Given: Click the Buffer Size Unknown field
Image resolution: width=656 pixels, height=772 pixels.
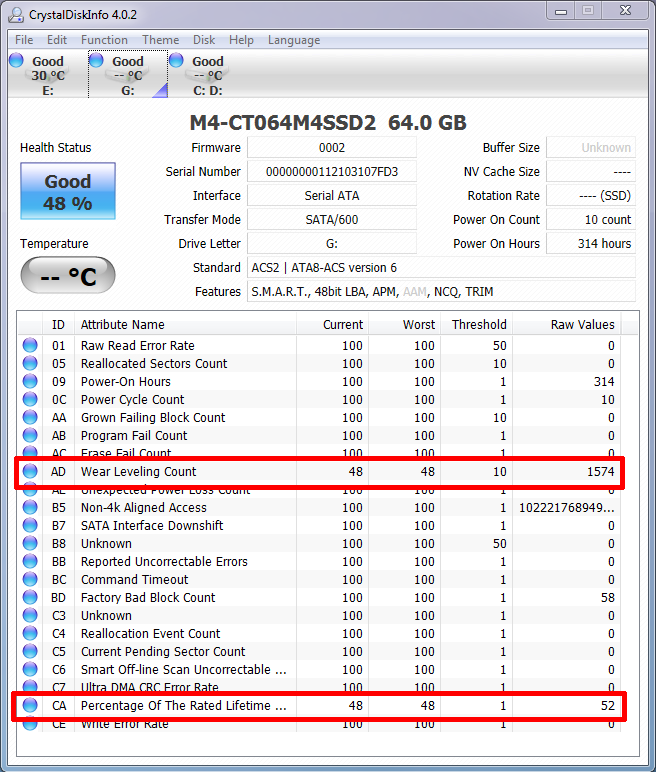Looking at the screenshot, I should pos(591,148).
